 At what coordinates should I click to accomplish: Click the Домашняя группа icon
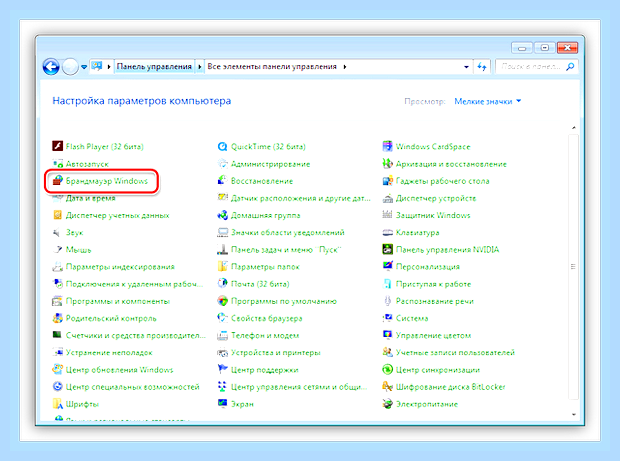pyautogui.click(x=223, y=215)
